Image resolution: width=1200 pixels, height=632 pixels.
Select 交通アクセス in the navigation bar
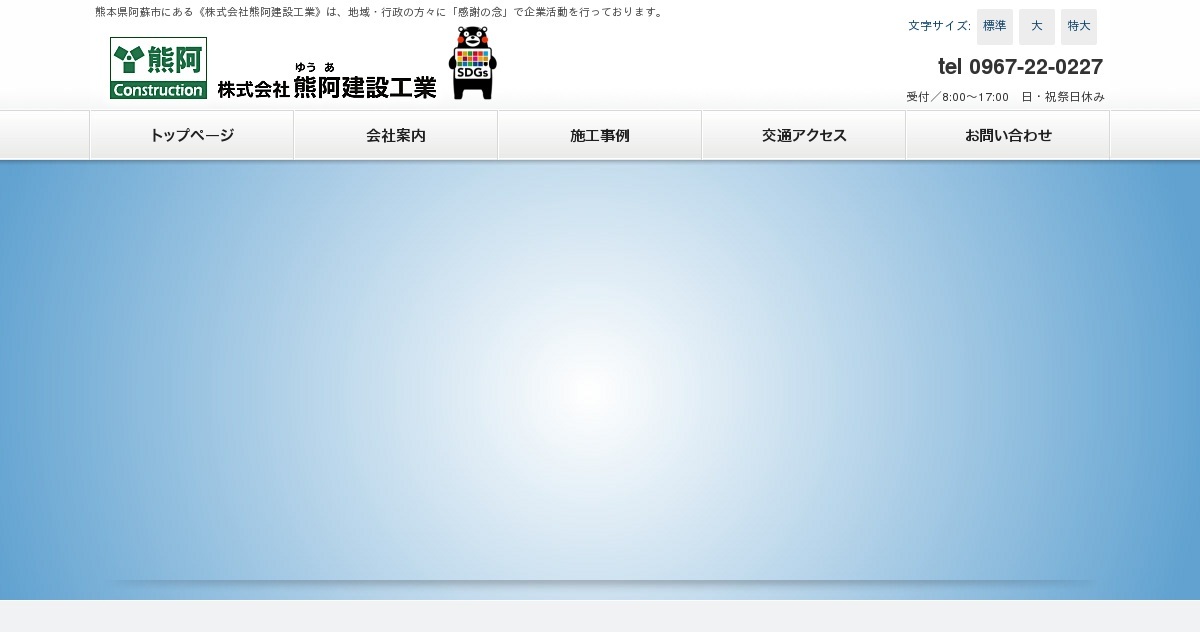click(804, 136)
